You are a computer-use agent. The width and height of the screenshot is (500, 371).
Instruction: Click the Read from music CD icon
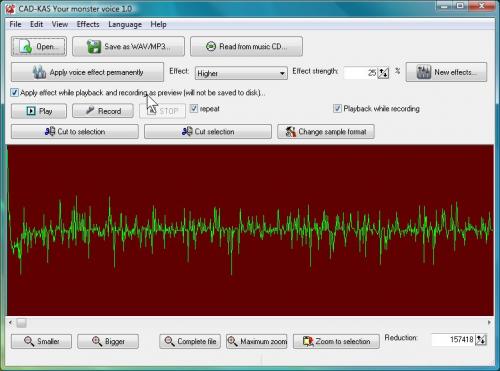tap(211, 46)
